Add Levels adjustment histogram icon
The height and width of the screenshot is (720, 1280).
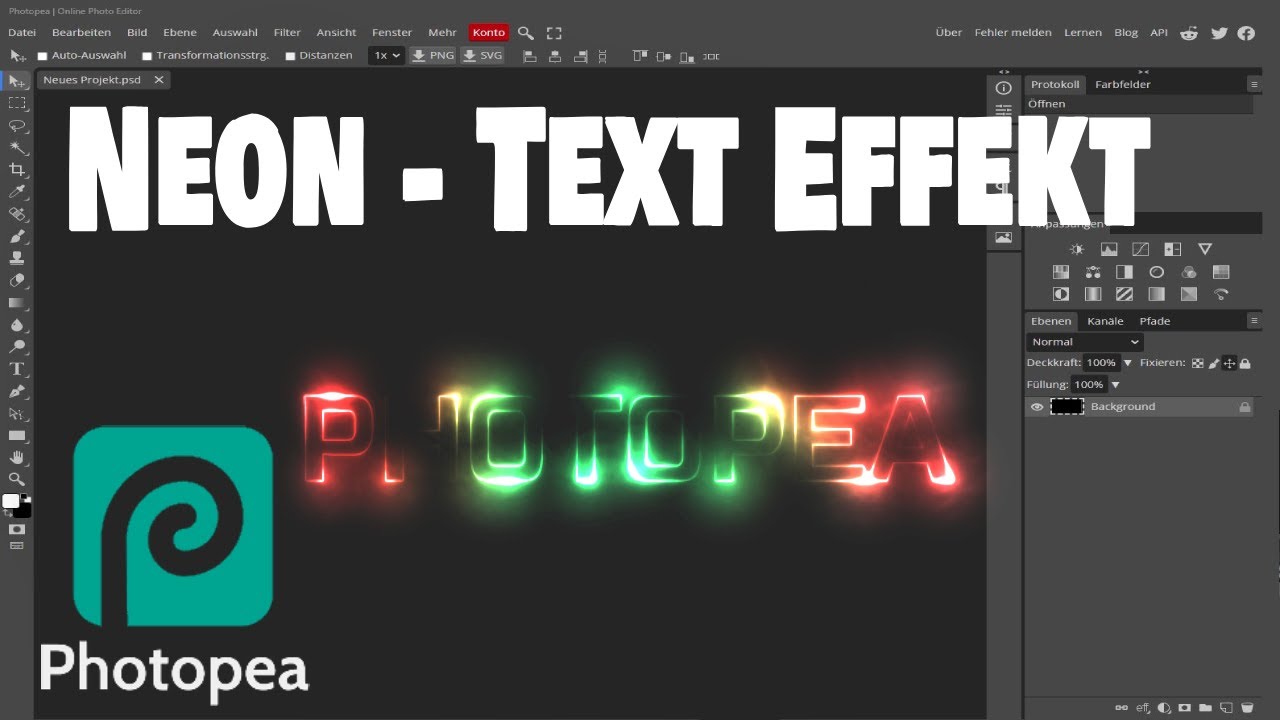tap(1109, 249)
